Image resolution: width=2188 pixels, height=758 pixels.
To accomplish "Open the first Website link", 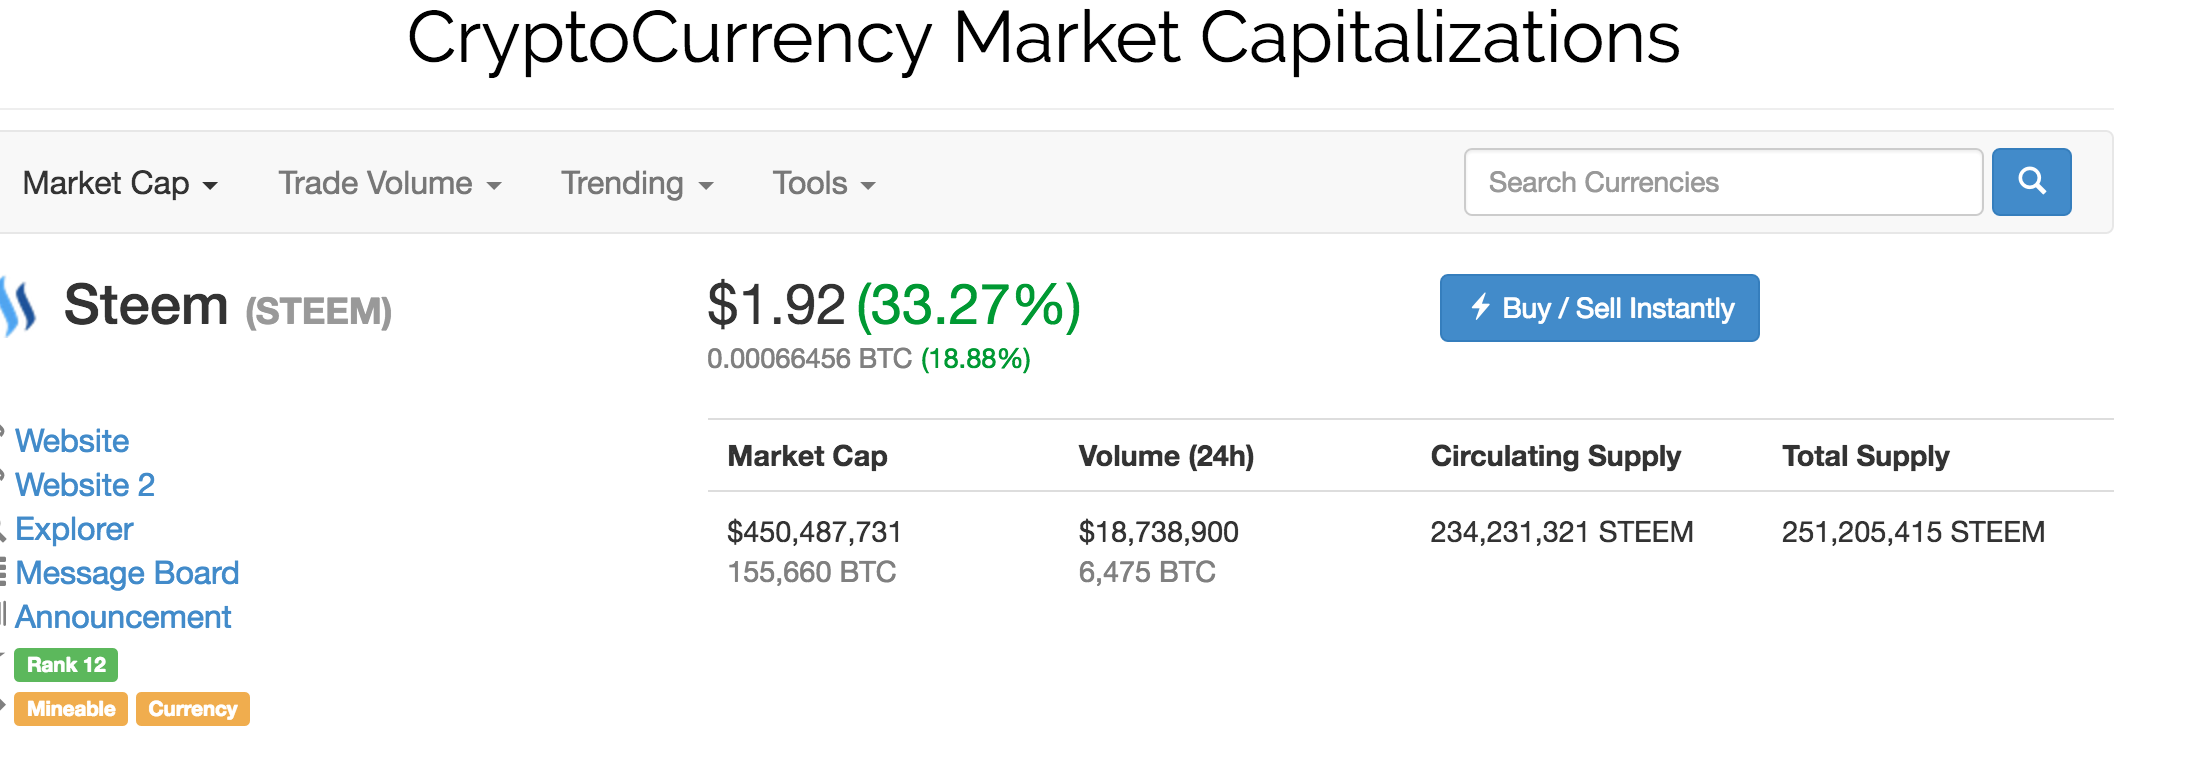I will point(72,441).
